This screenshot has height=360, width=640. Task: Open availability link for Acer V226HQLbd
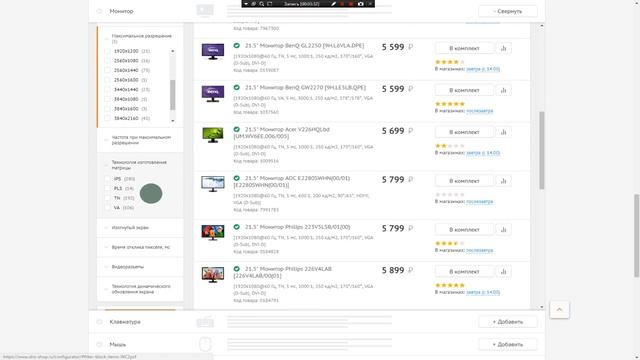(483, 153)
